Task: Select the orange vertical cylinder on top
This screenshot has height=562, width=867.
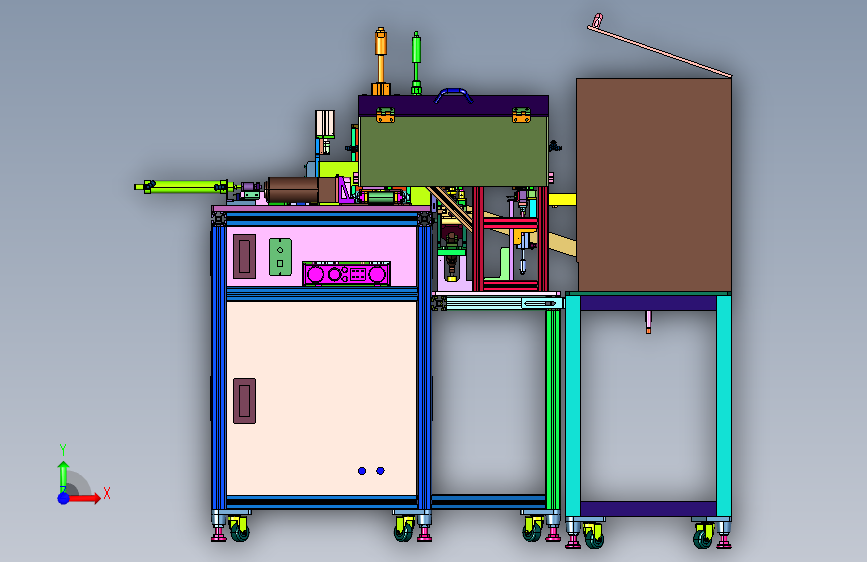Action: coord(380,61)
